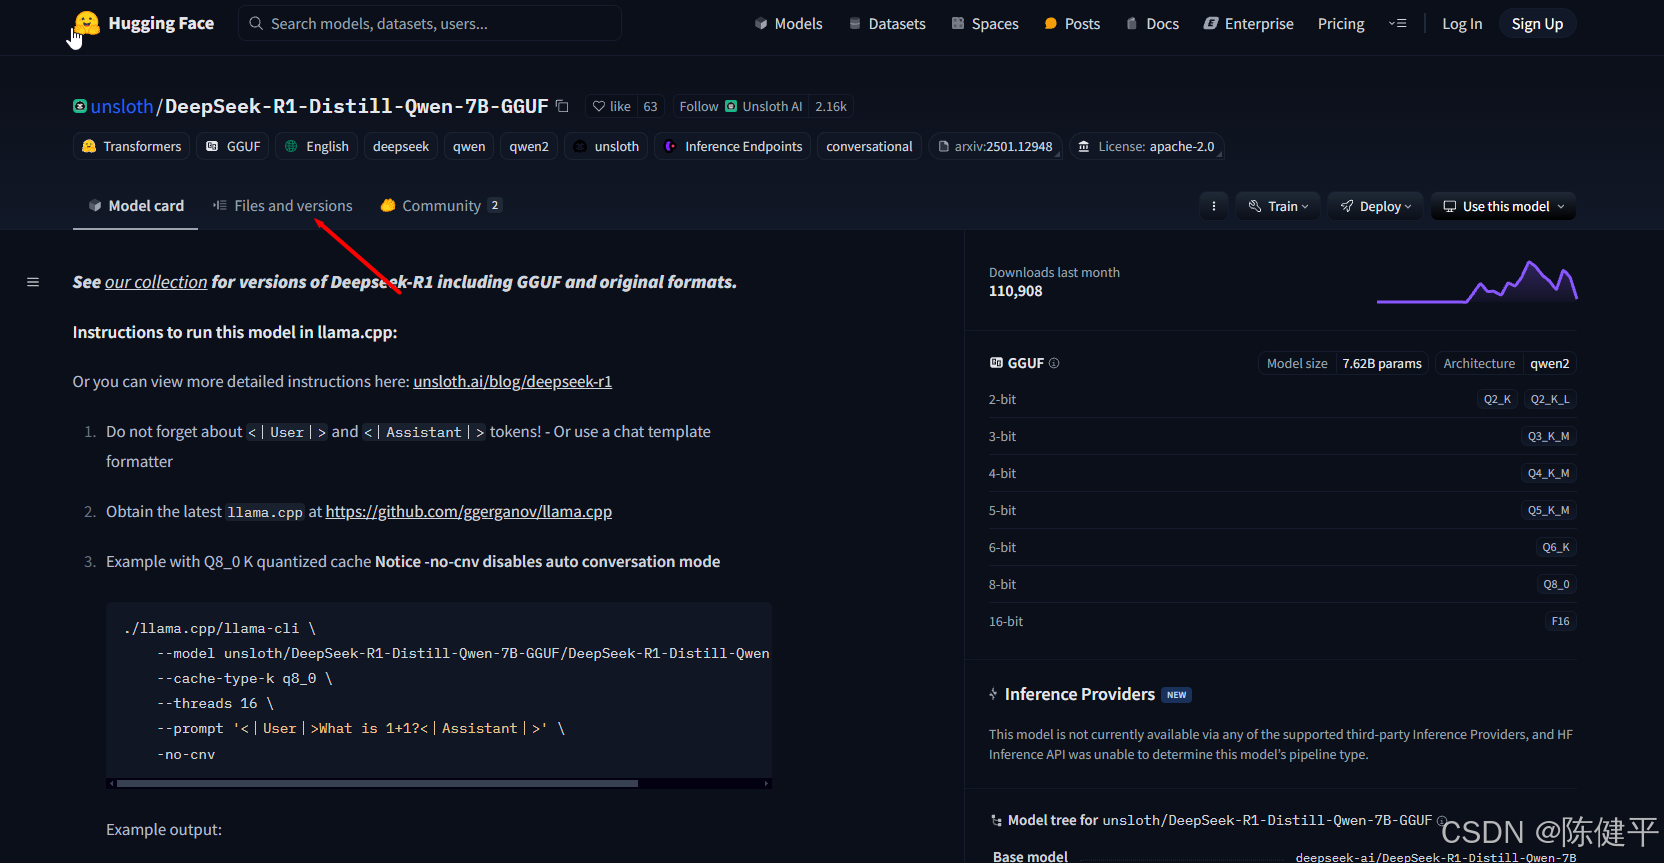Open the unsloth.ai/blog/deepseek-r1 link
The width and height of the screenshot is (1664, 863).
512,381
